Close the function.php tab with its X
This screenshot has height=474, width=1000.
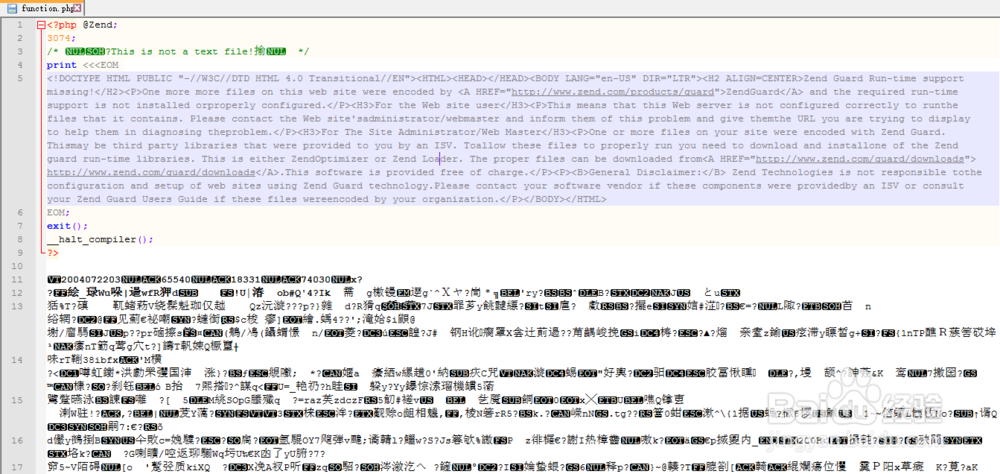(77, 8)
